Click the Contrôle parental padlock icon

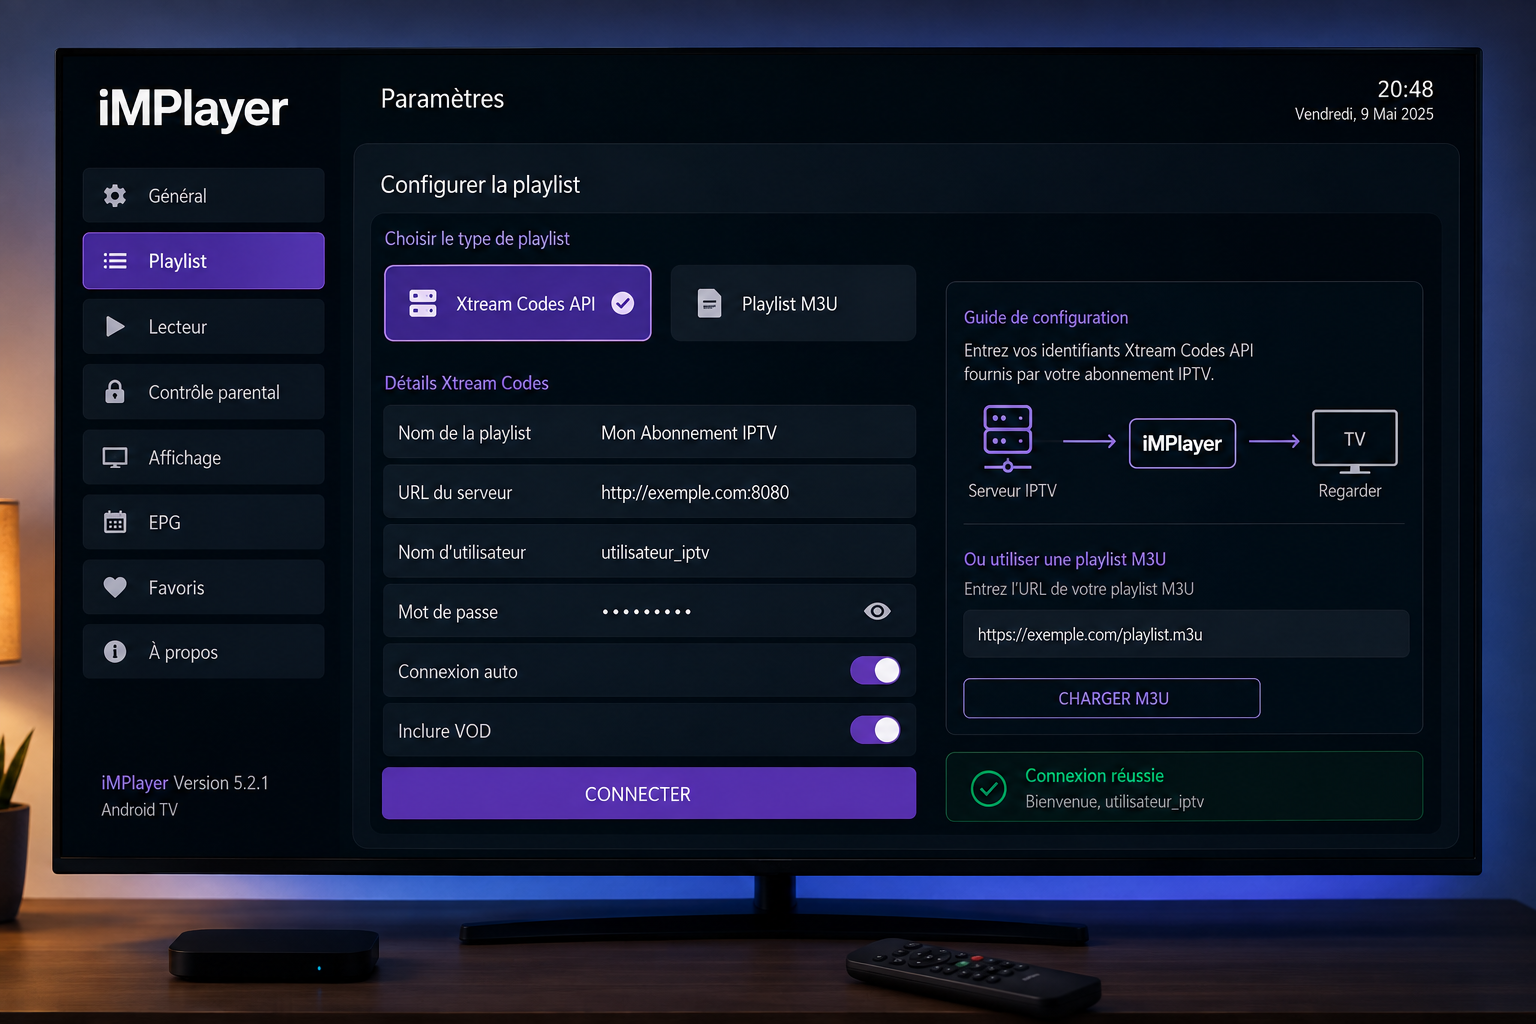click(x=115, y=392)
